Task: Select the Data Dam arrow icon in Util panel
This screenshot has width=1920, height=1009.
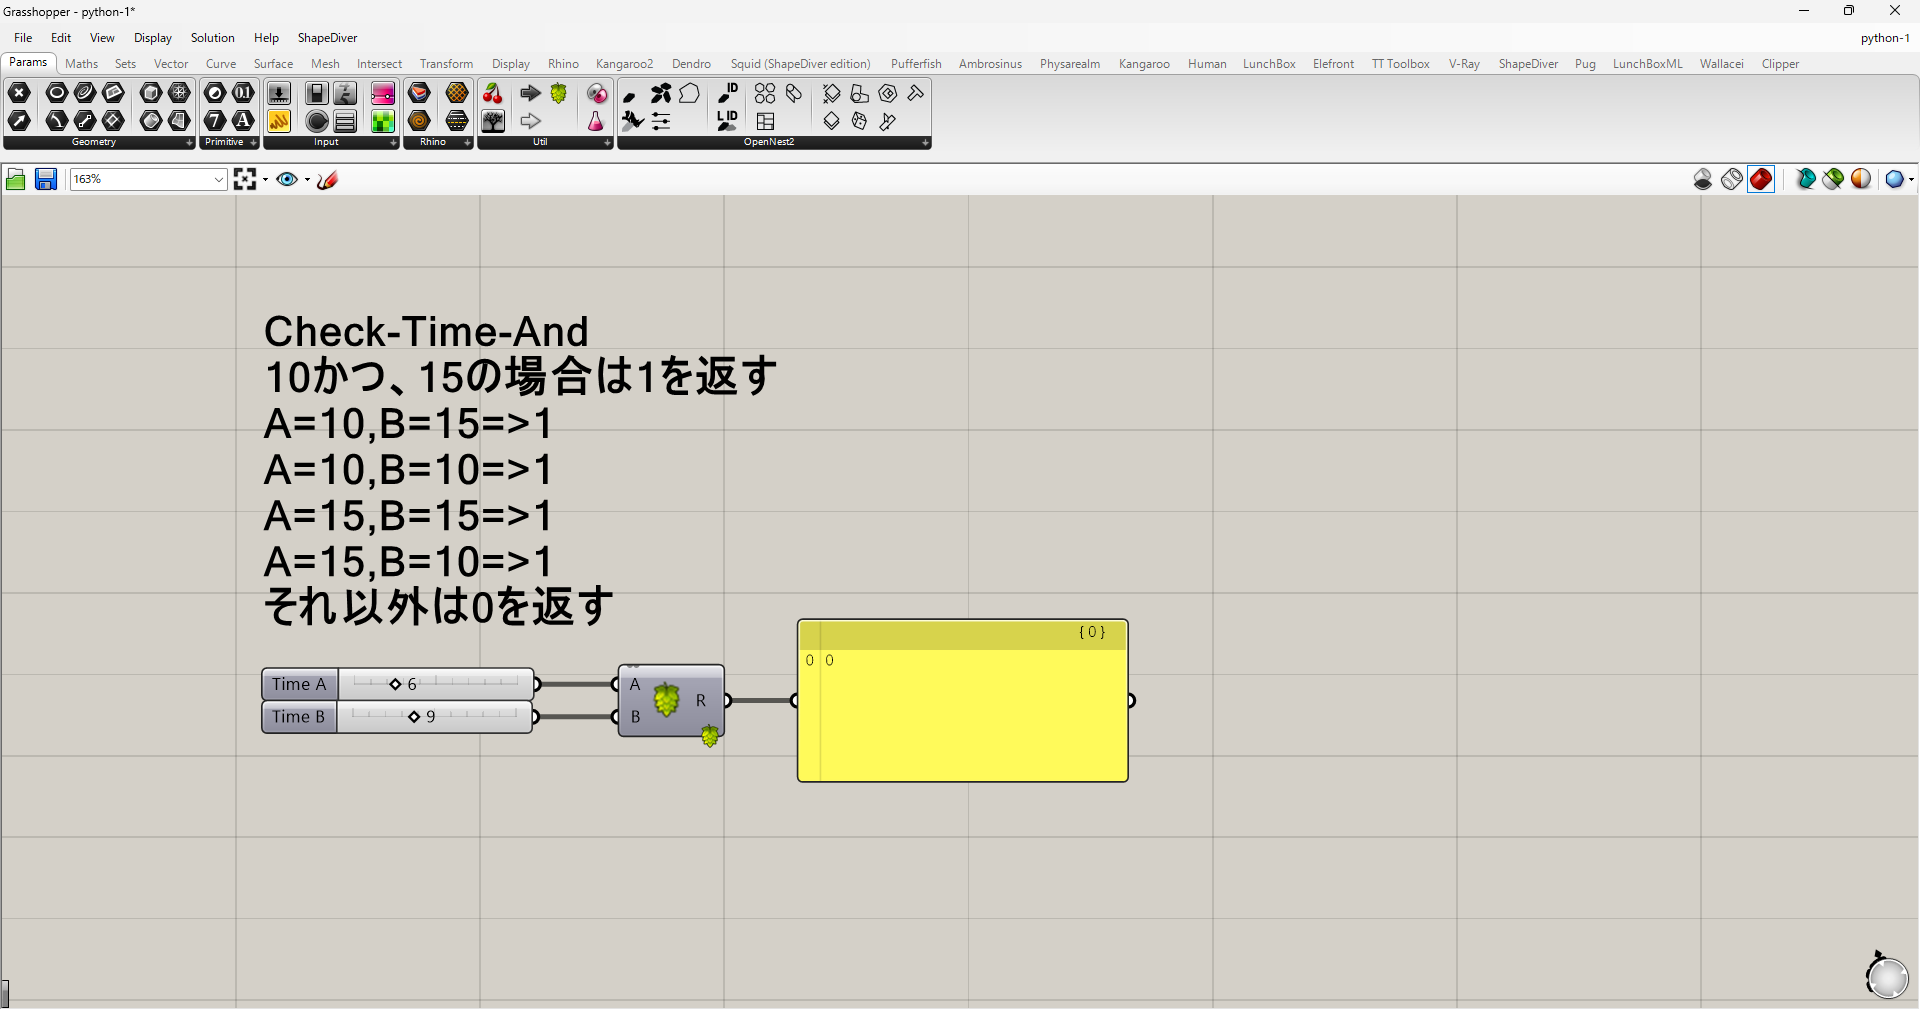Action: (x=529, y=93)
